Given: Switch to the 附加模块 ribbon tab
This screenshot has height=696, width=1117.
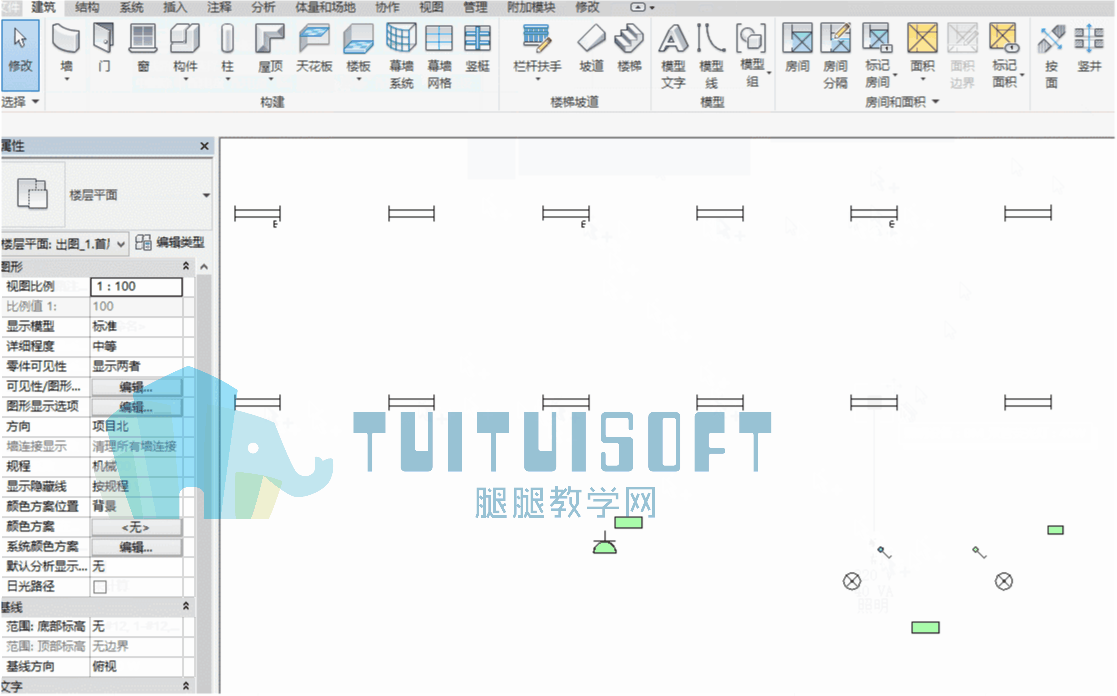Looking at the screenshot, I should point(531,7).
